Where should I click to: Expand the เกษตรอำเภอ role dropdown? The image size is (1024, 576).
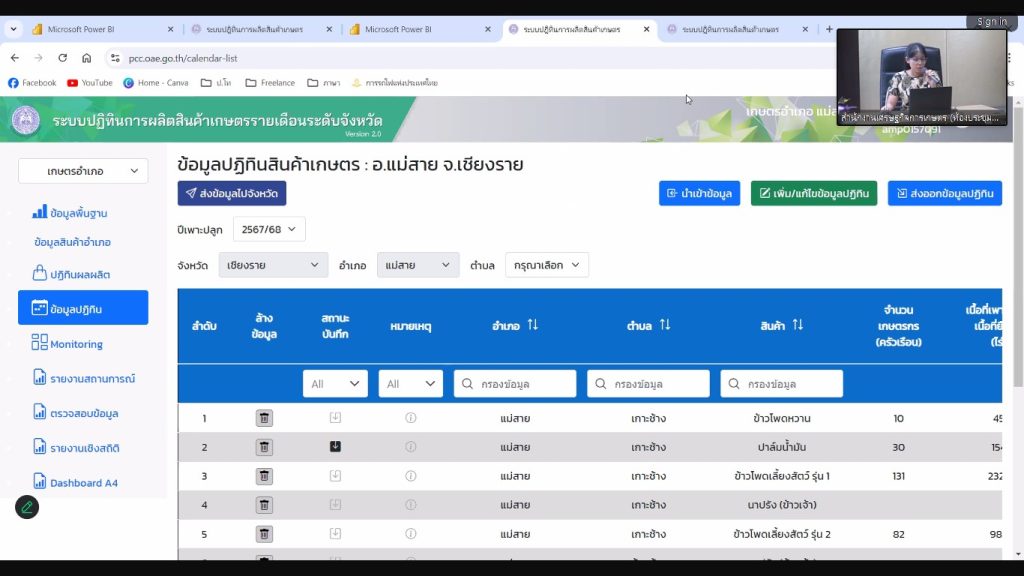tap(83, 171)
